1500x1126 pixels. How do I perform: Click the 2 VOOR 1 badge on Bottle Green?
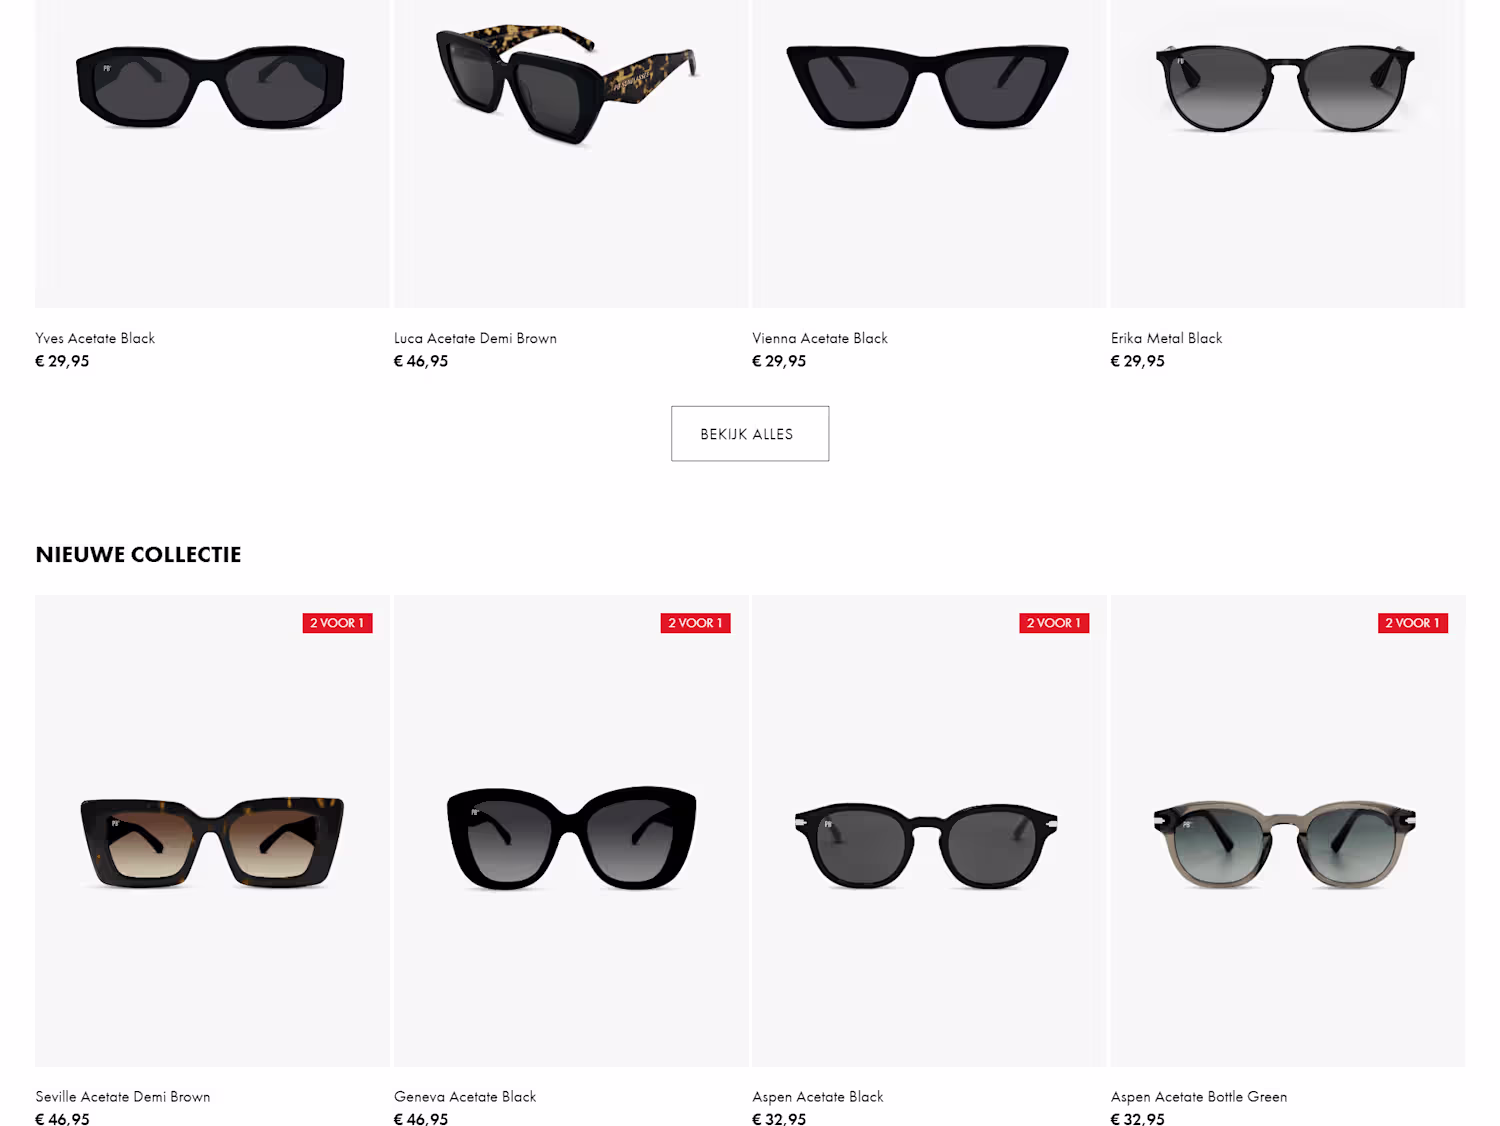1413,623
